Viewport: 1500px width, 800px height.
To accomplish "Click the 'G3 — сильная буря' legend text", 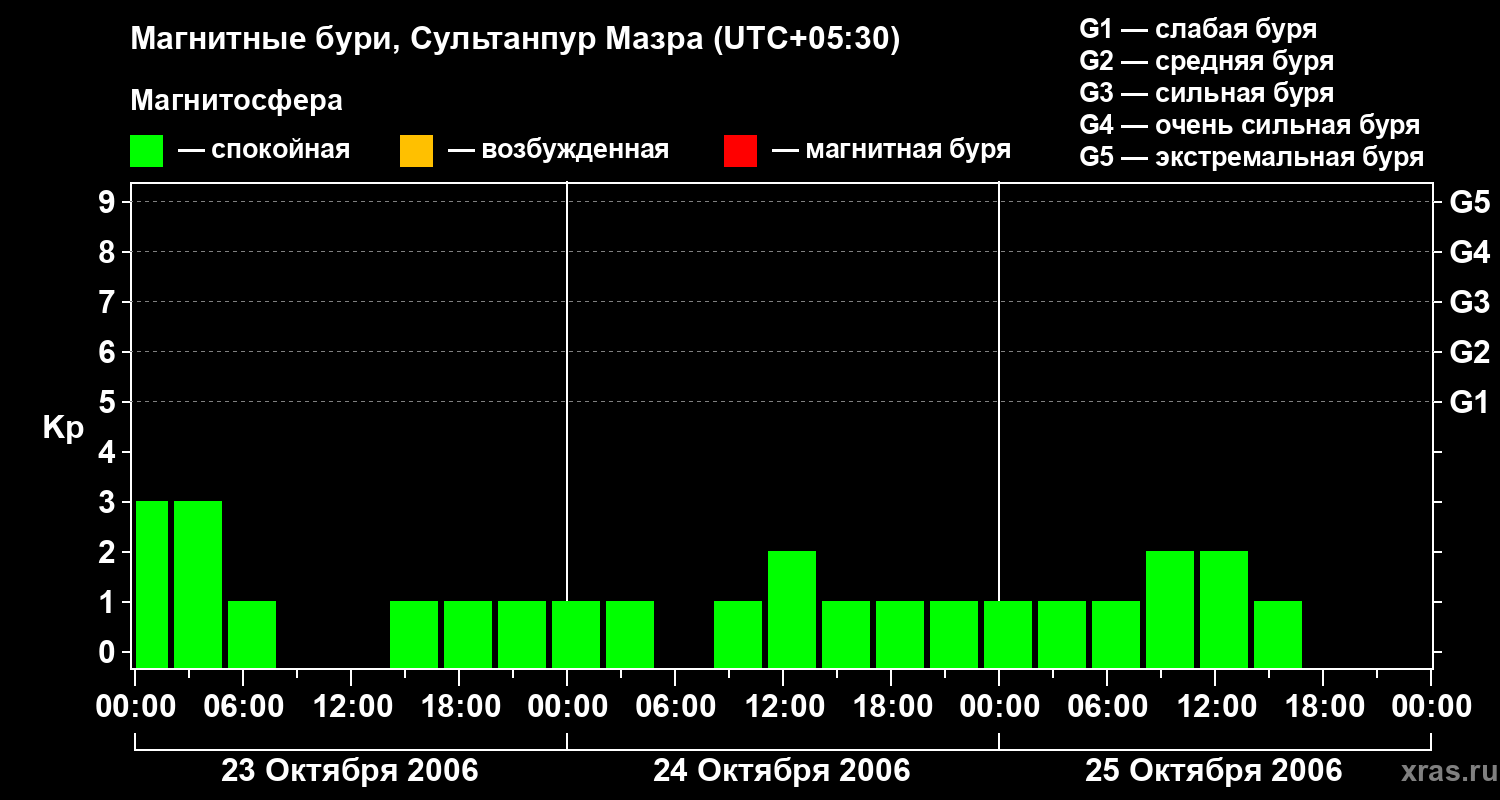I will pos(1207,93).
